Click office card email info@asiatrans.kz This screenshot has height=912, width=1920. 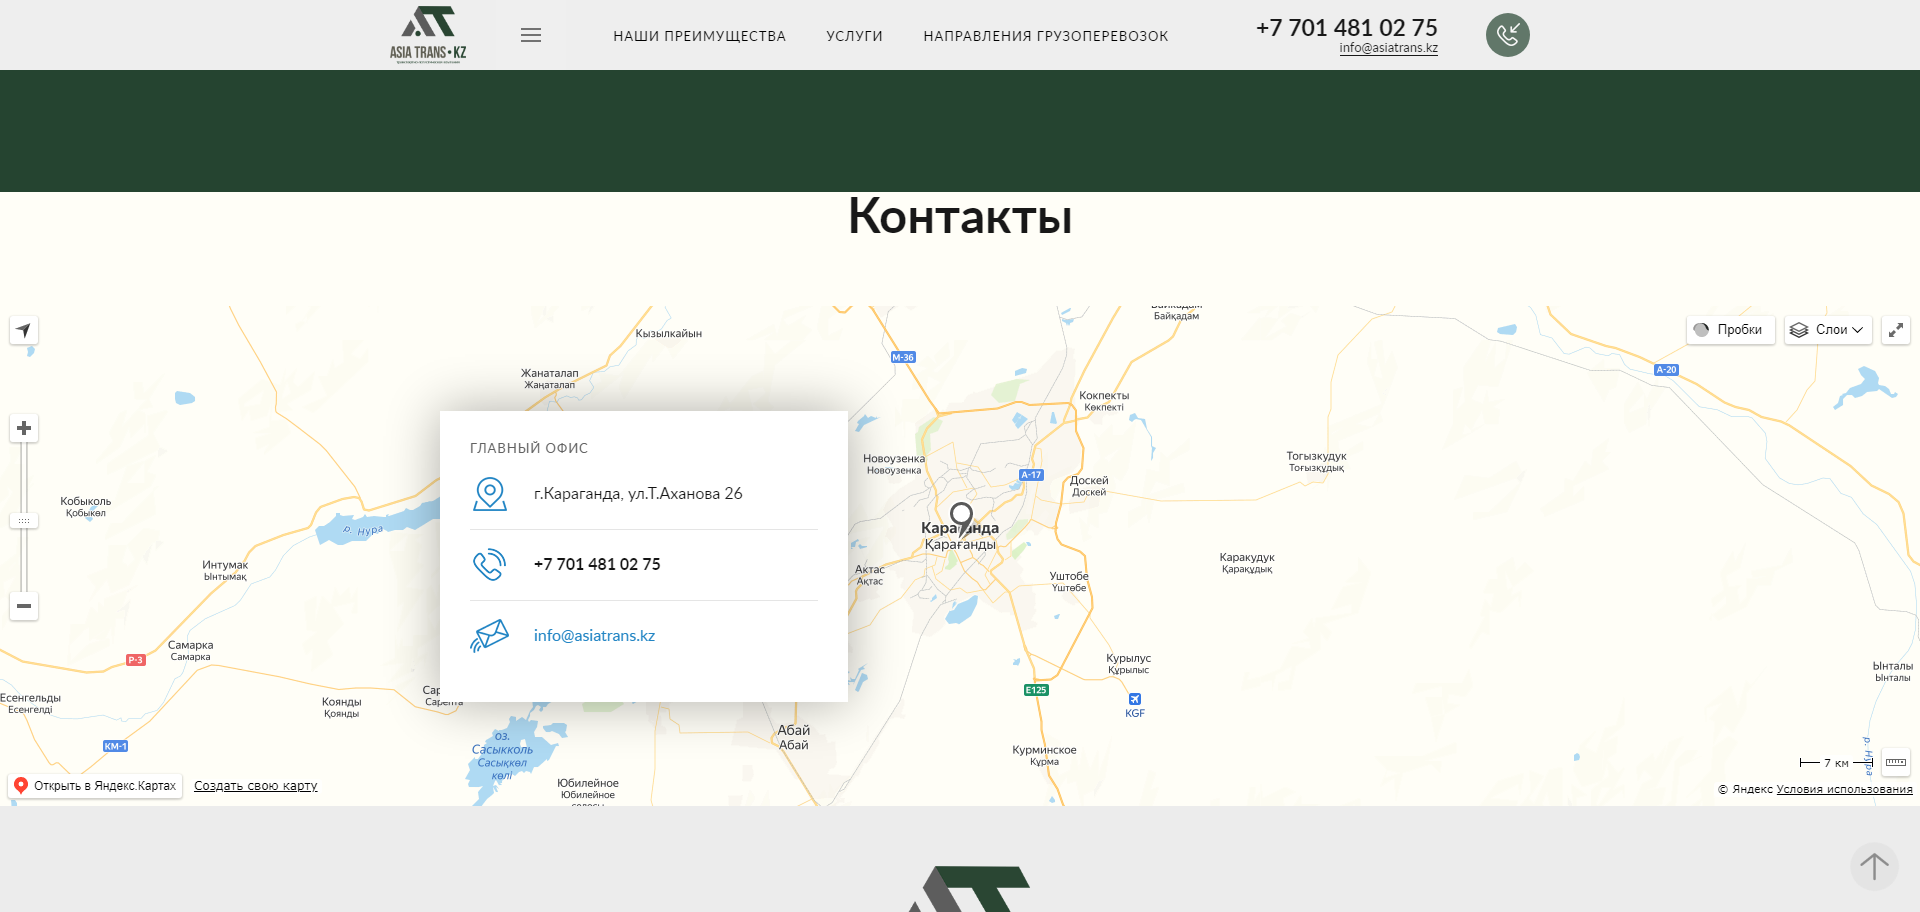594,636
